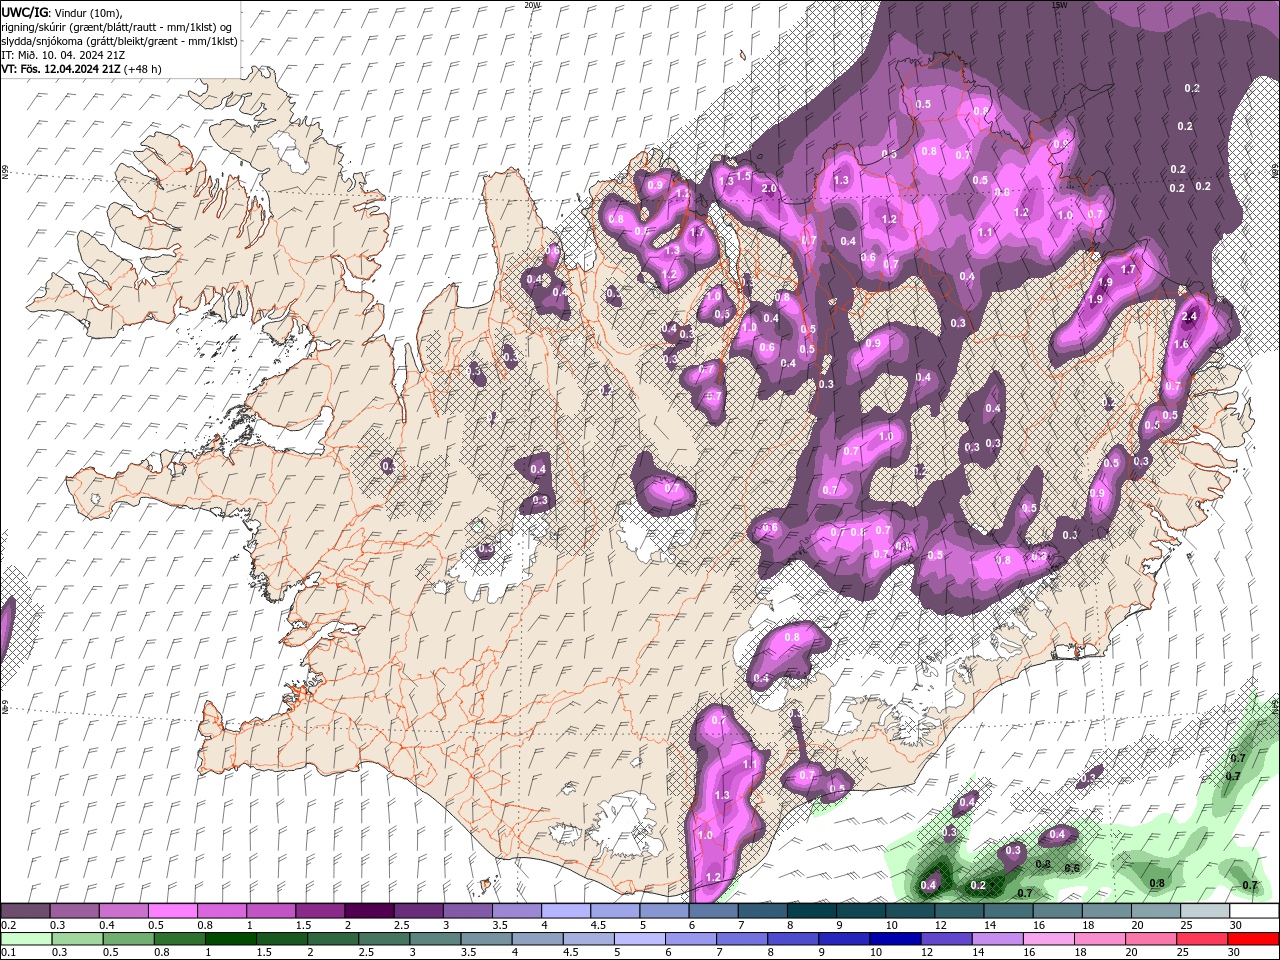Click the '0.1' label of the rain legend
Image resolution: width=1280 pixels, height=960 pixels.
coord(9,953)
